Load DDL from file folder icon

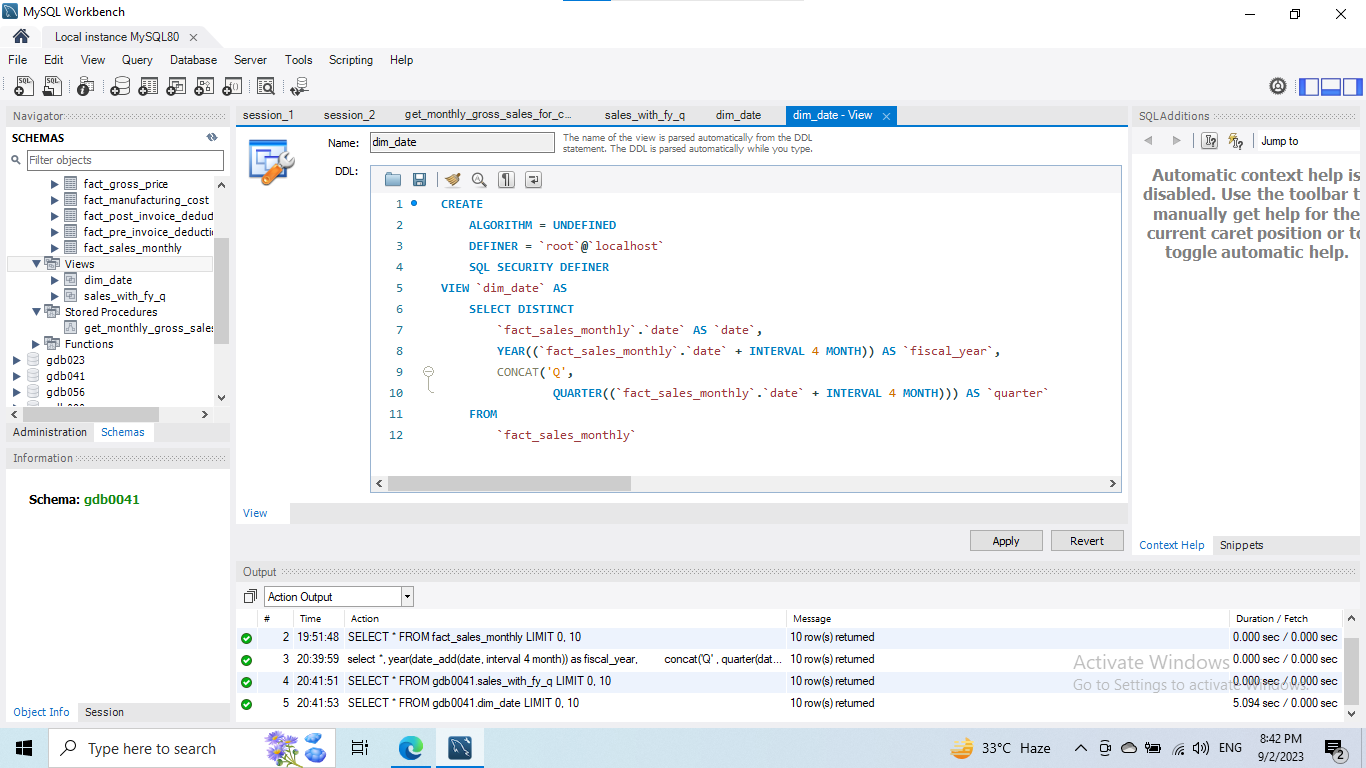[392, 179]
